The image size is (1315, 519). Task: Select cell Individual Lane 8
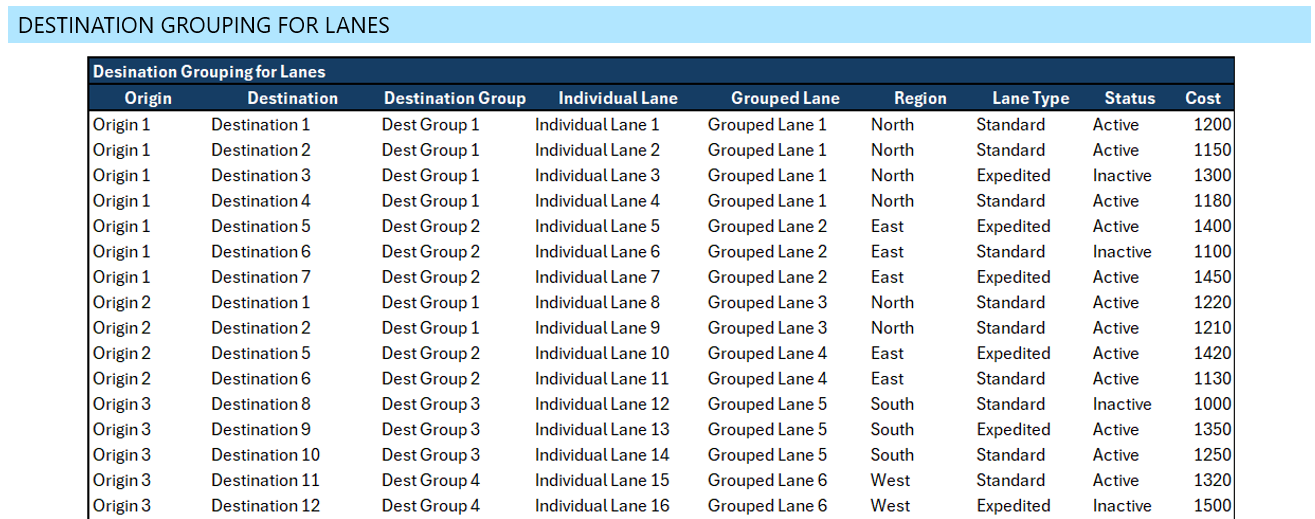click(597, 302)
